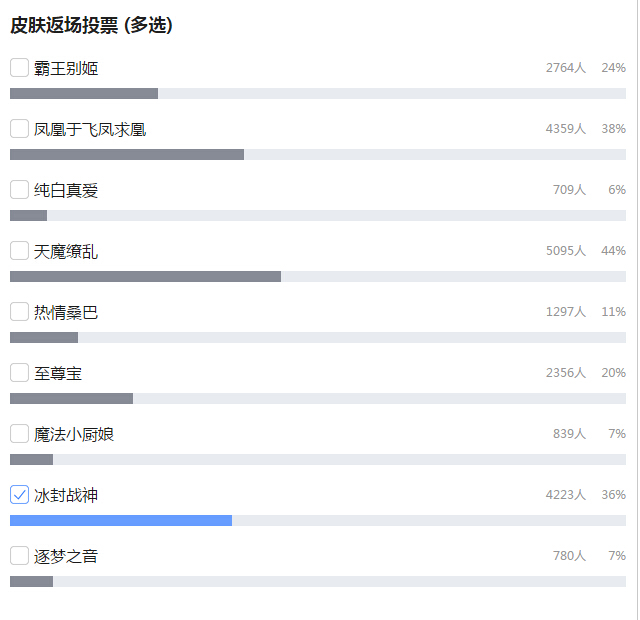Uncheck the 冰封战神 checkbox
Screen dimensions: 640x620
coord(19,494)
